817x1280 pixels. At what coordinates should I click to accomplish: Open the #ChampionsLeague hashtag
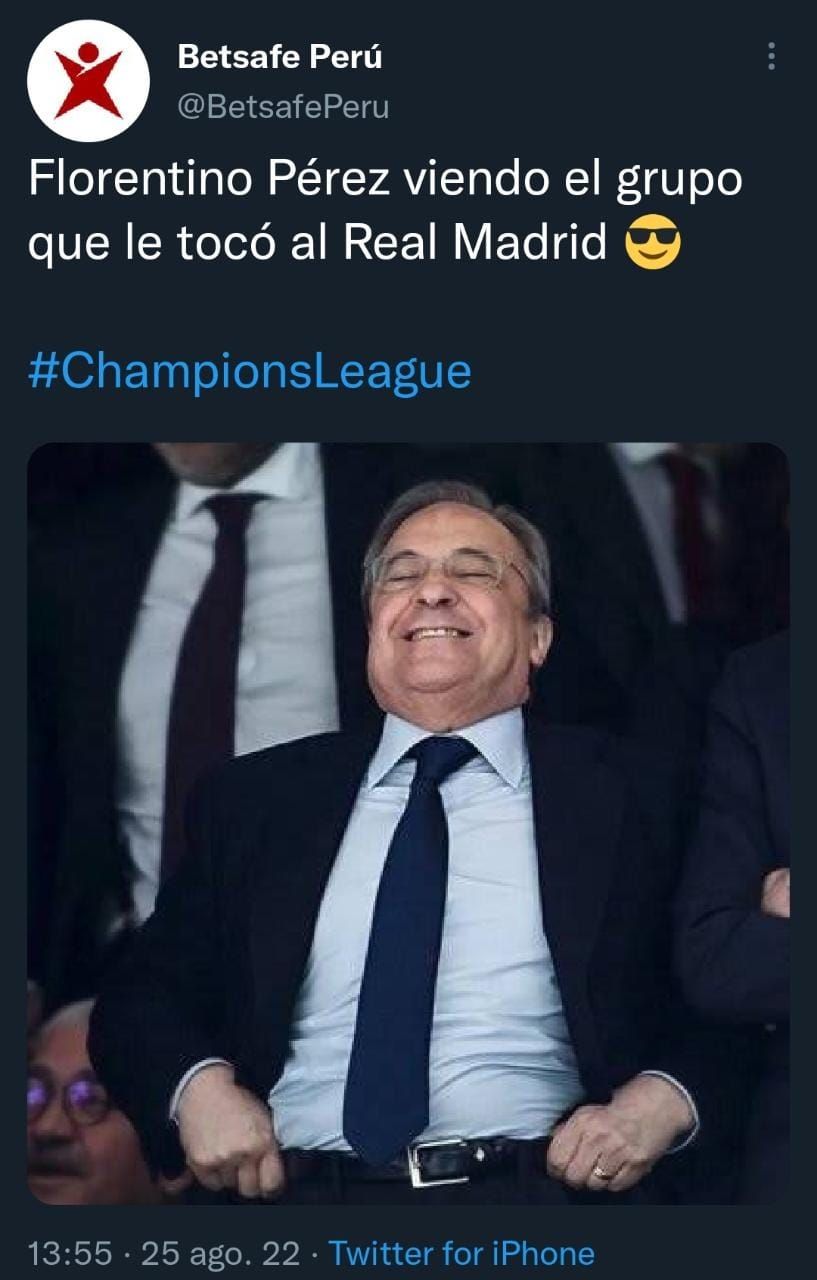(249, 372)
